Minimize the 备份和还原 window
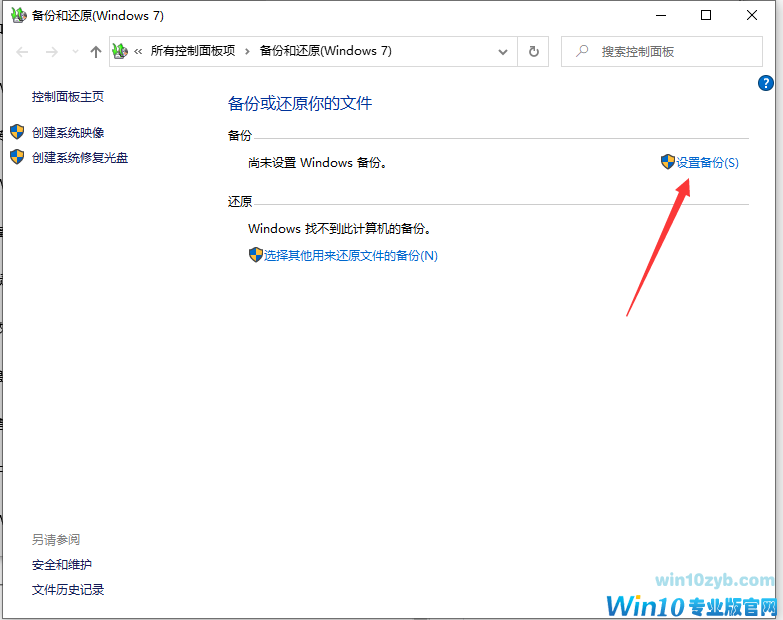Viewport: 783px width, 620px height. [x=661, y=15]
